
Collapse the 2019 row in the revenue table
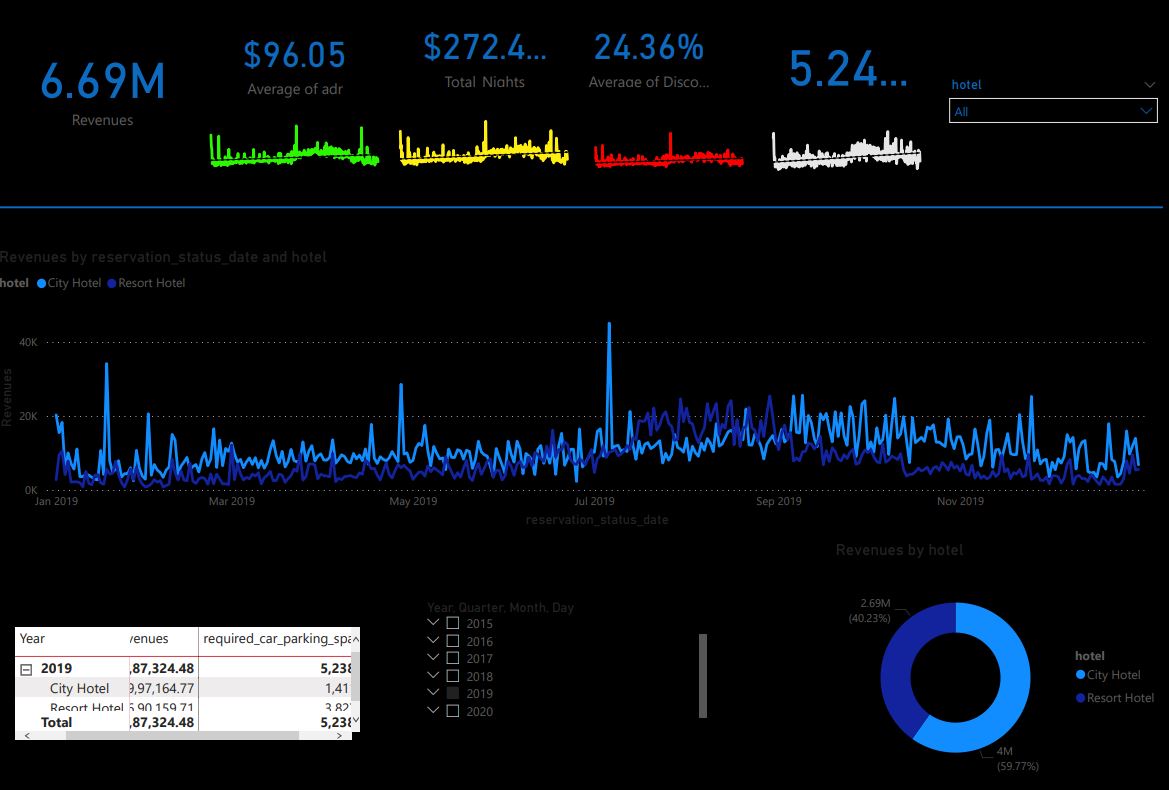[x=25, y=668]
